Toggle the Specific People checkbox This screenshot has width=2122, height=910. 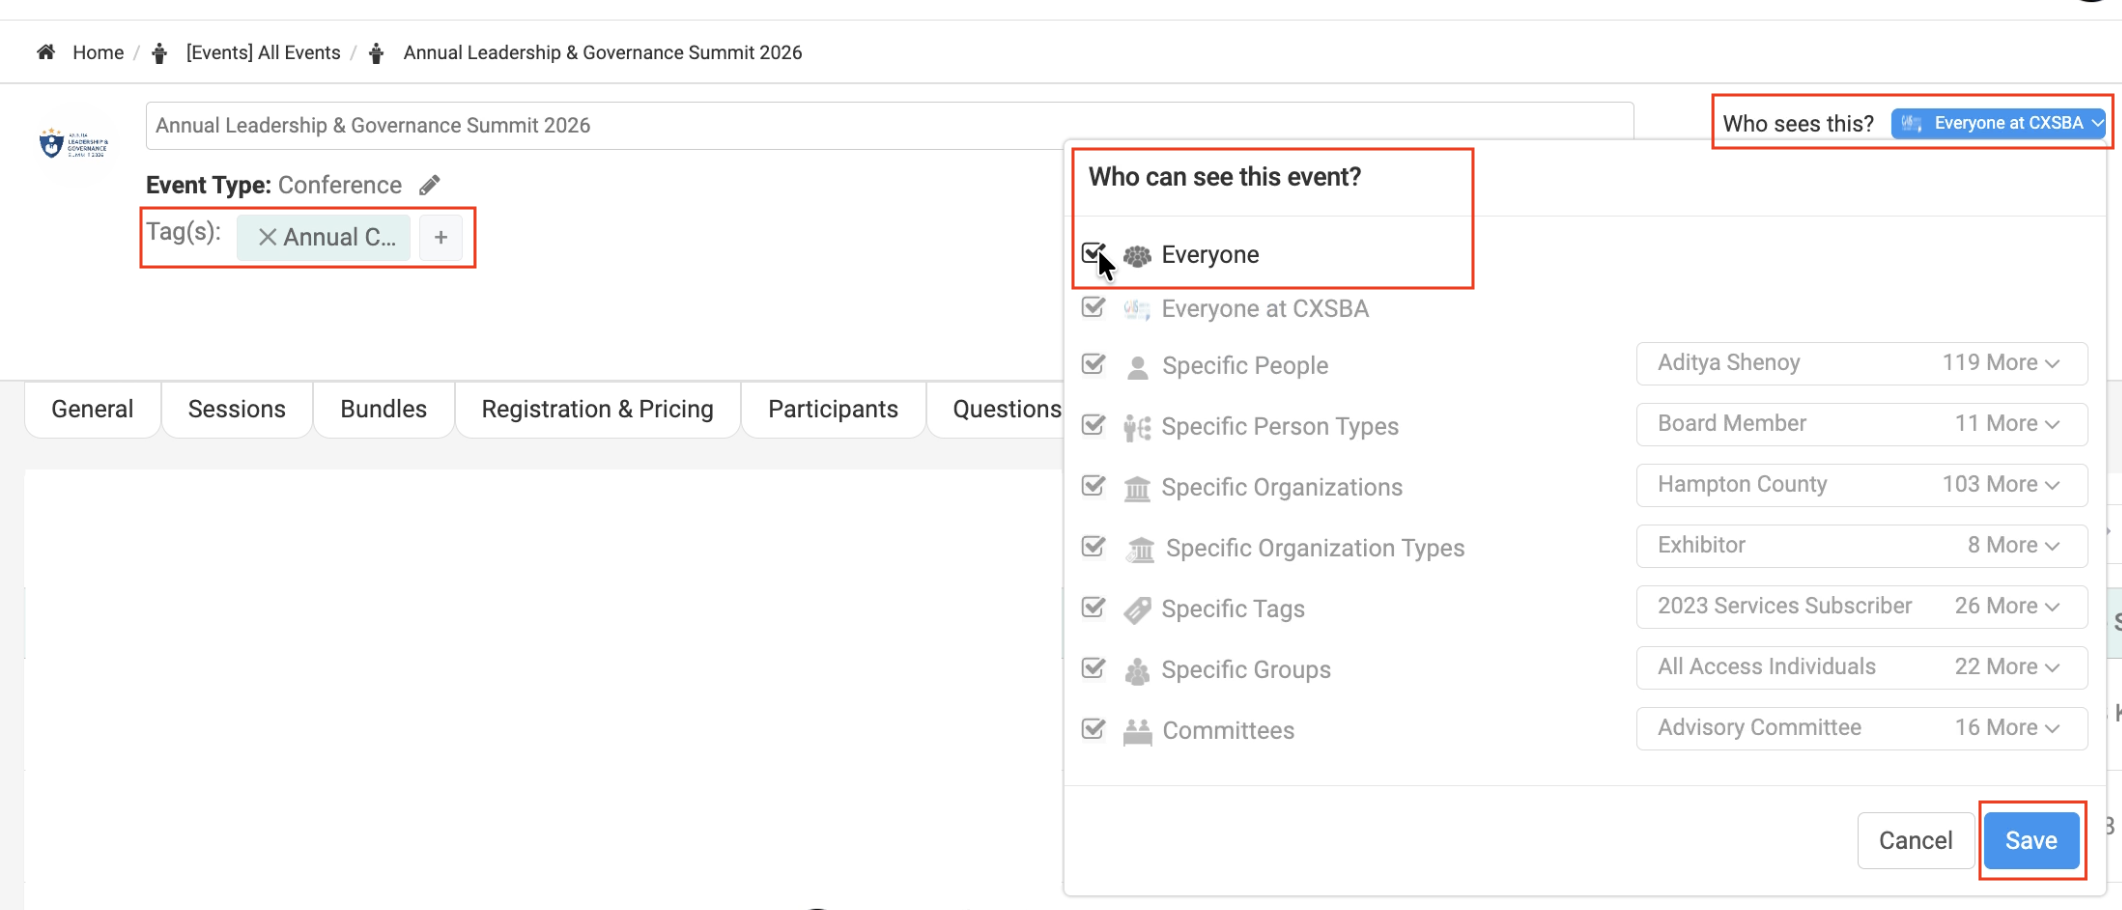[1093, 364]
